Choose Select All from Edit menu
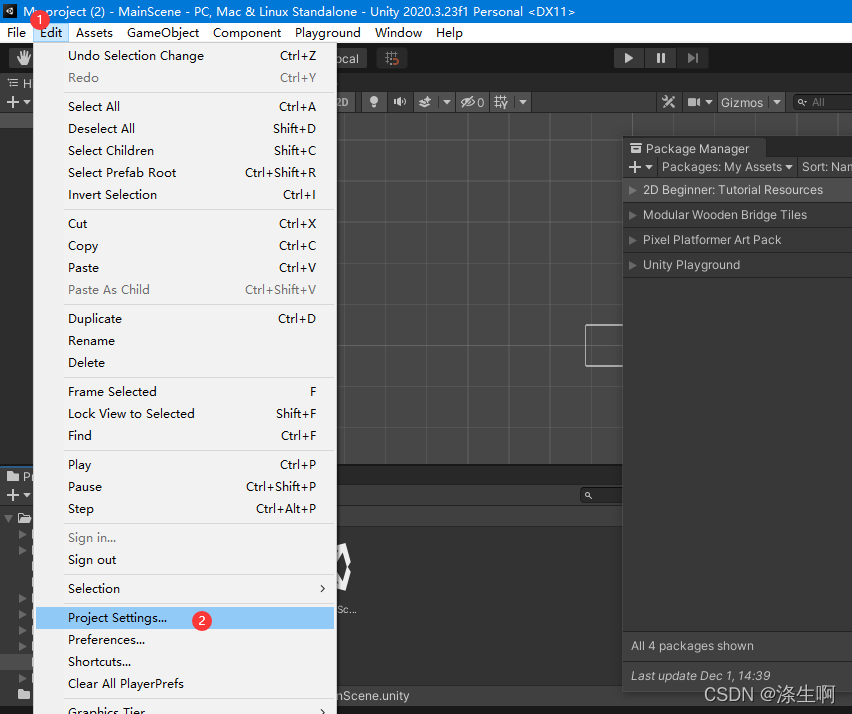The height and width of the screenshot is (714, 852). point(185,107)
